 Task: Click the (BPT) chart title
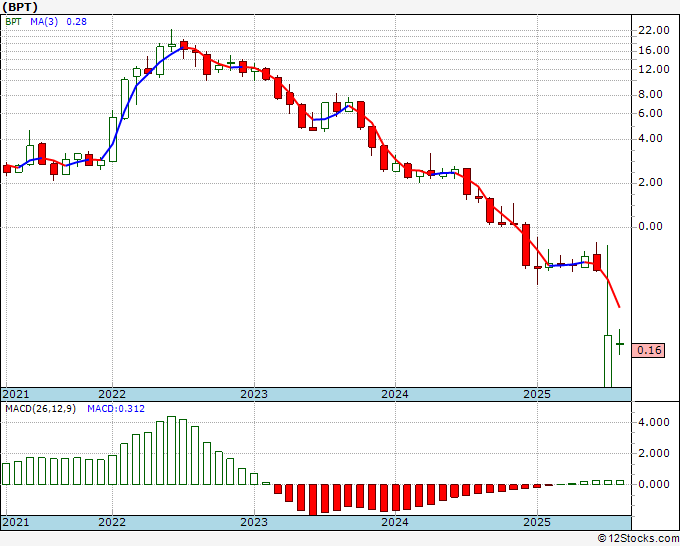pyautogui.click(x=20, y=7)
